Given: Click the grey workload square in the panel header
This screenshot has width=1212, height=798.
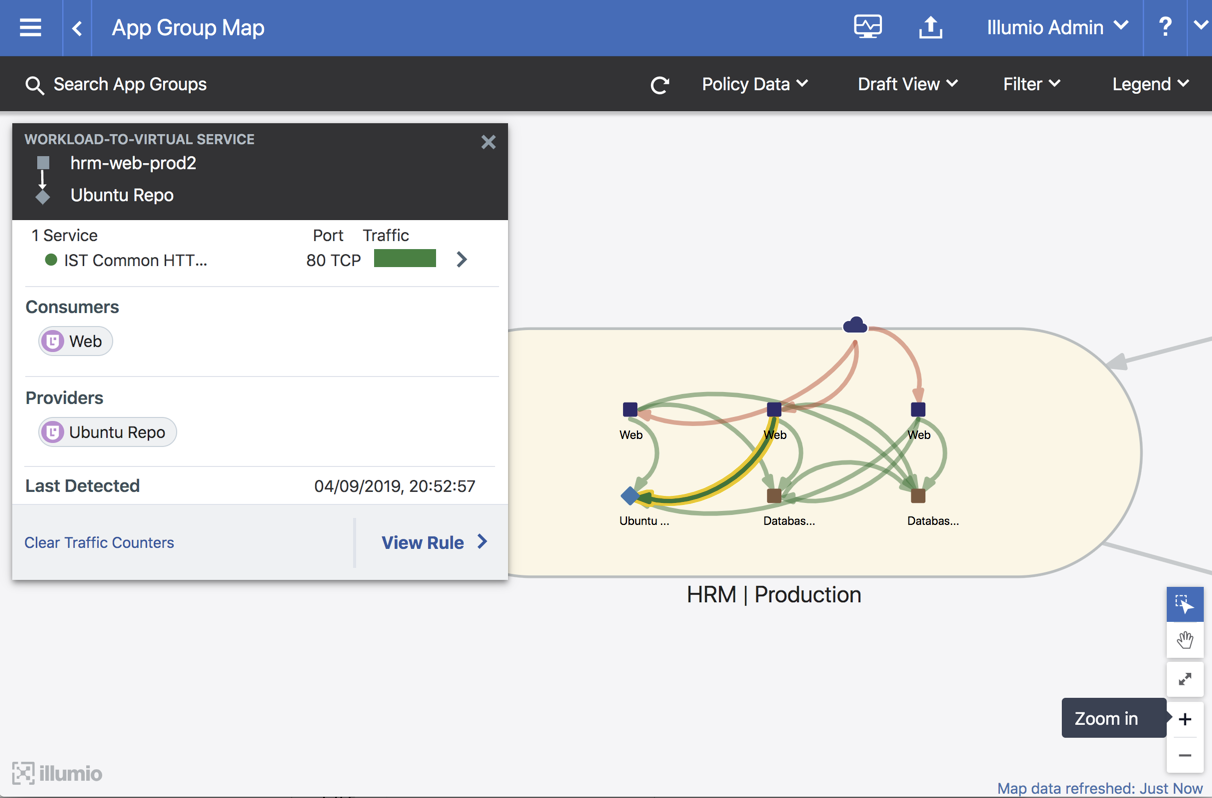Looking at the screenshot, I should (x=43, y=162).
